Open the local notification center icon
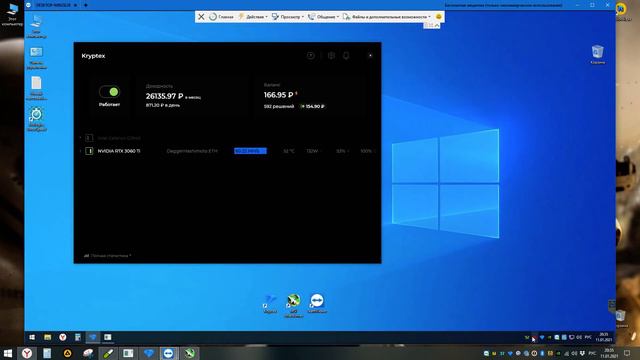The width and height of the screenshot is (640, 360). point(627,353)
